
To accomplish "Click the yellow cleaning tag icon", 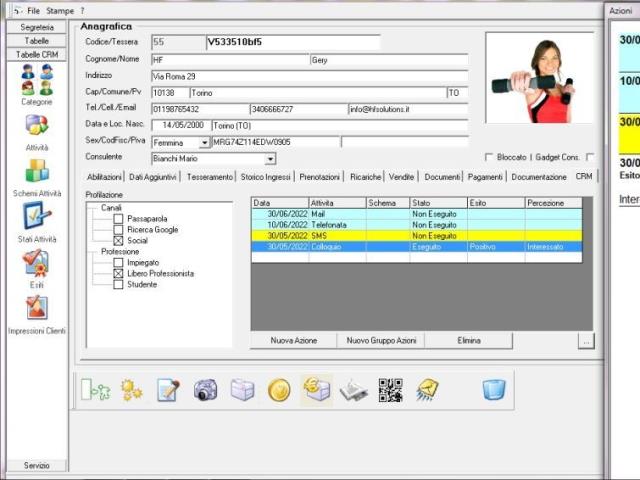I will [427, 390].
